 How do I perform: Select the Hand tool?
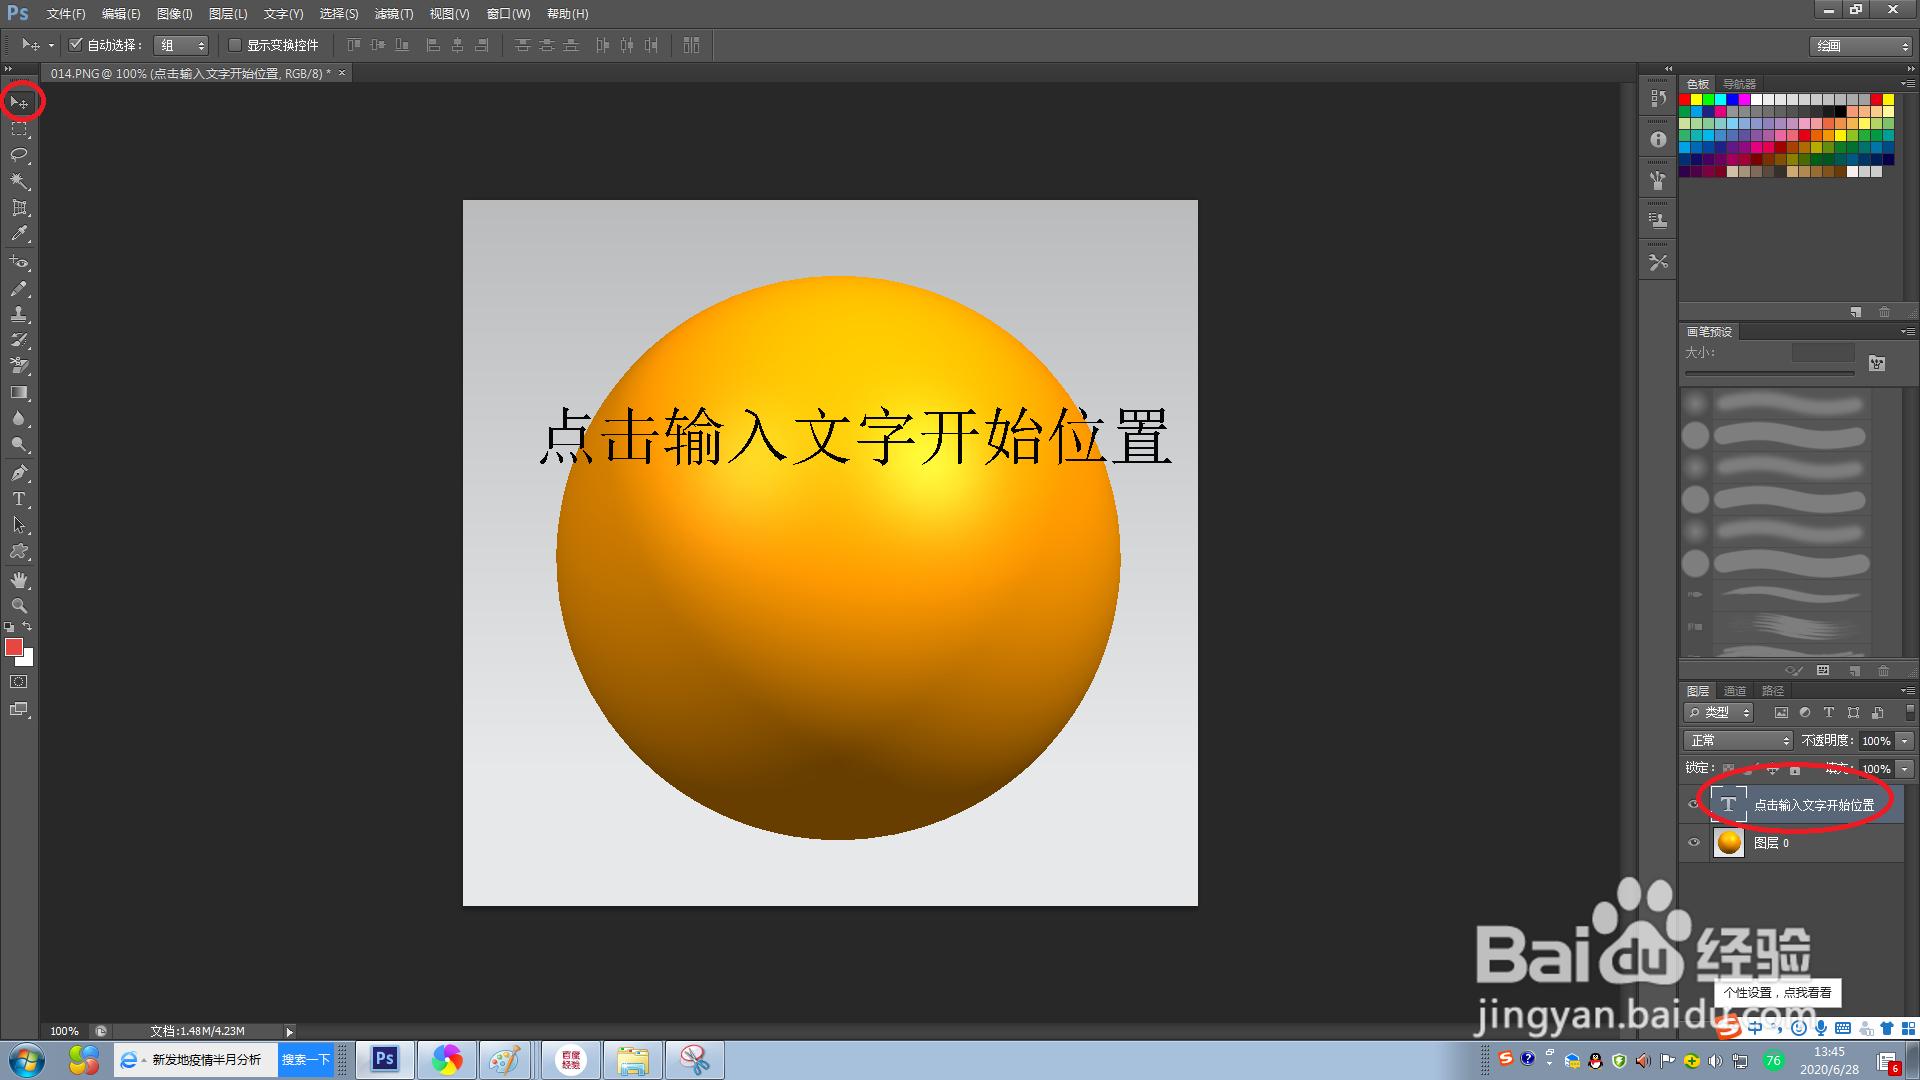click(x=19, y=580)
